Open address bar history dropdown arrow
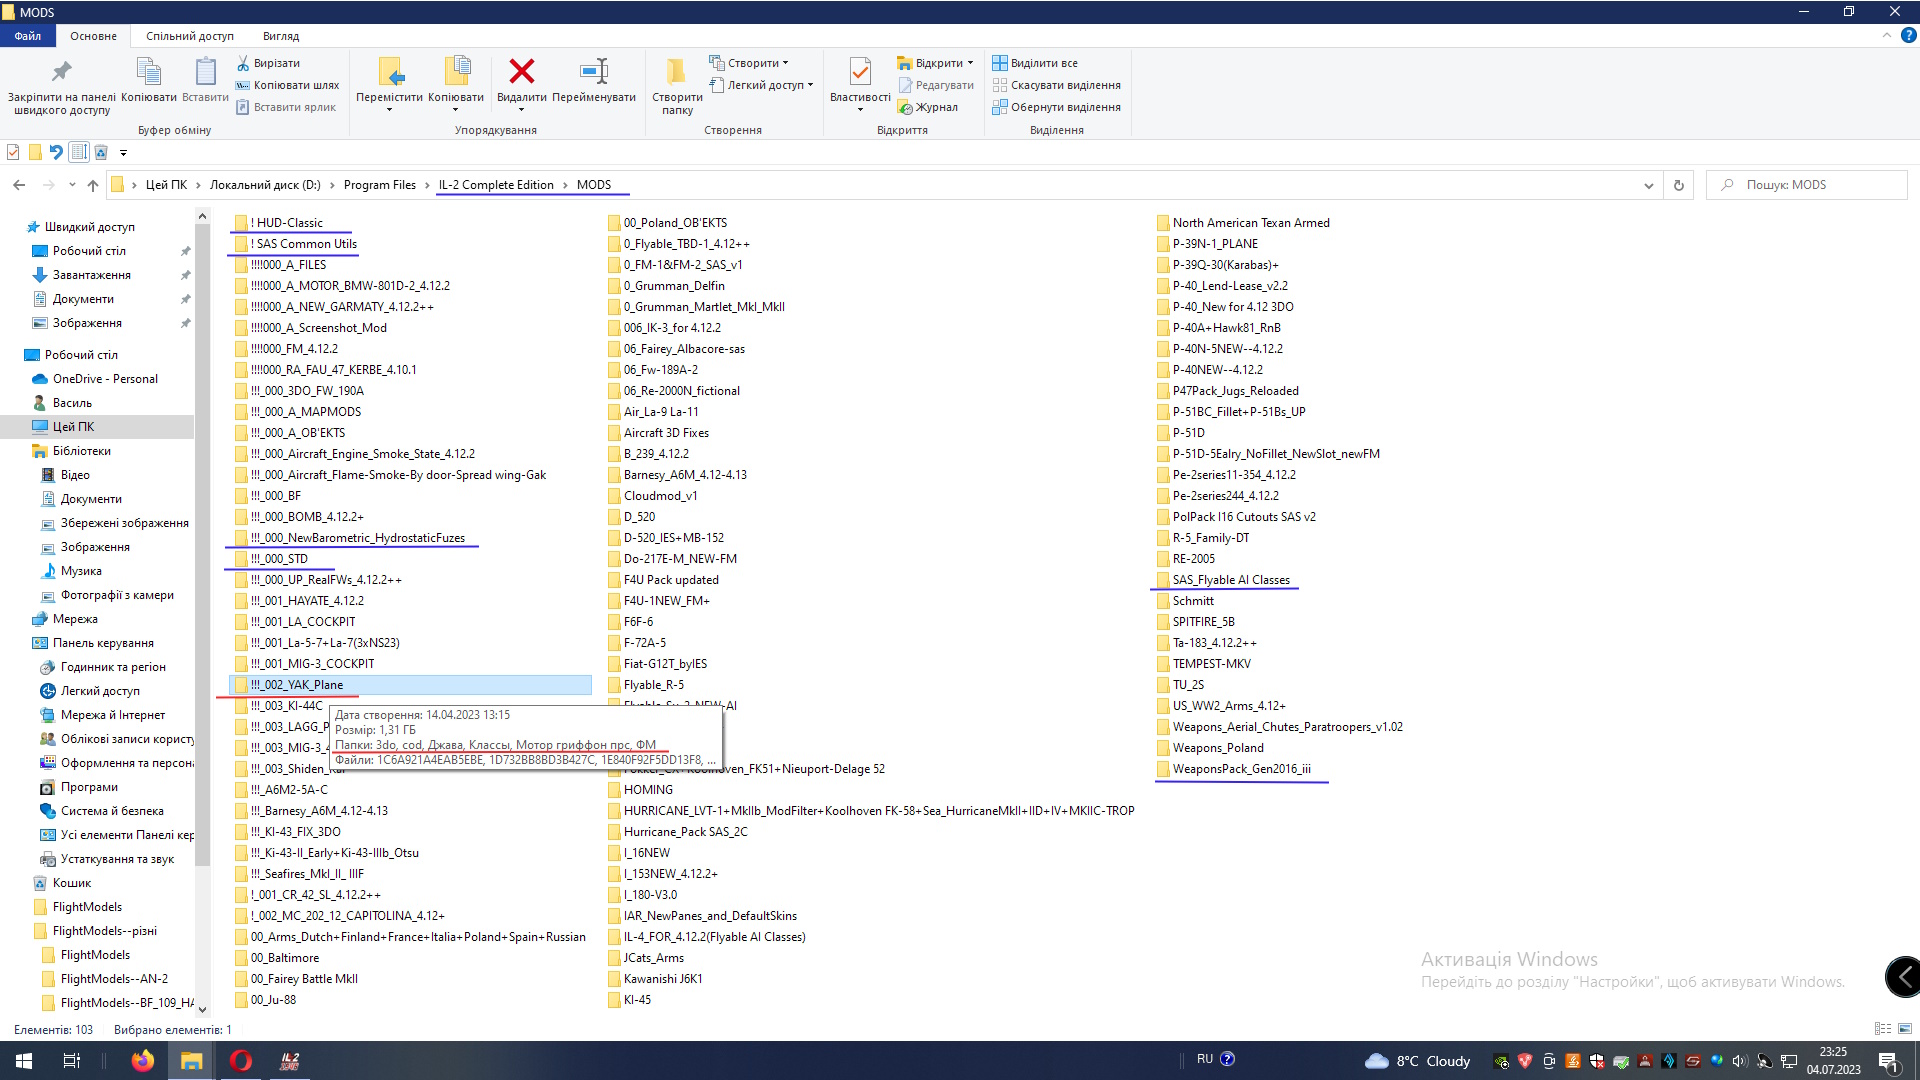 tap(1648, 185)
